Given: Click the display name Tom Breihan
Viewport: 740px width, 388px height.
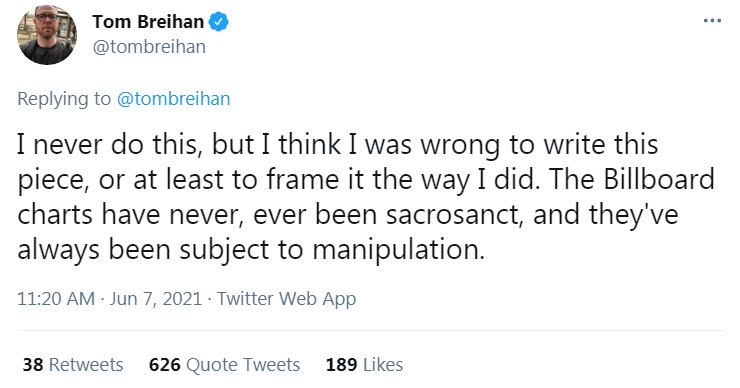Looking at the screenshot, I should click(148, 22).
